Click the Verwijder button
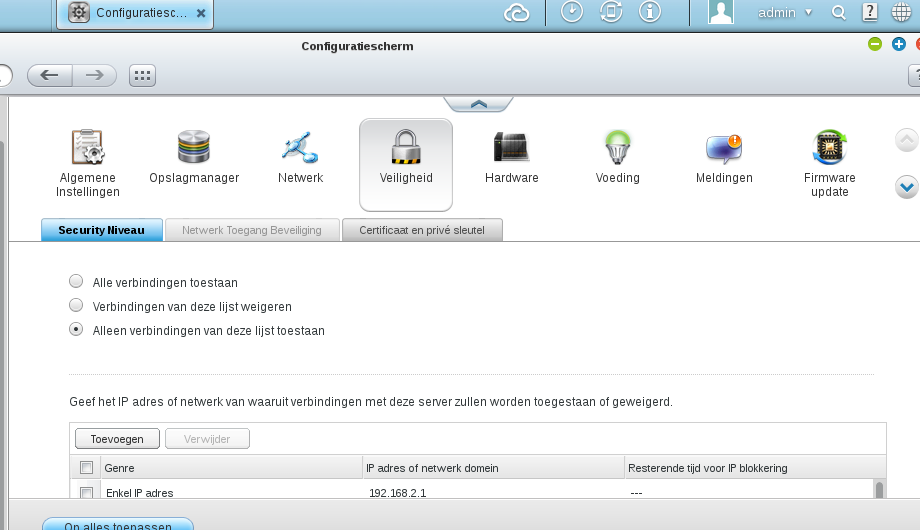 pyautogui.click(x=207, y=439)
